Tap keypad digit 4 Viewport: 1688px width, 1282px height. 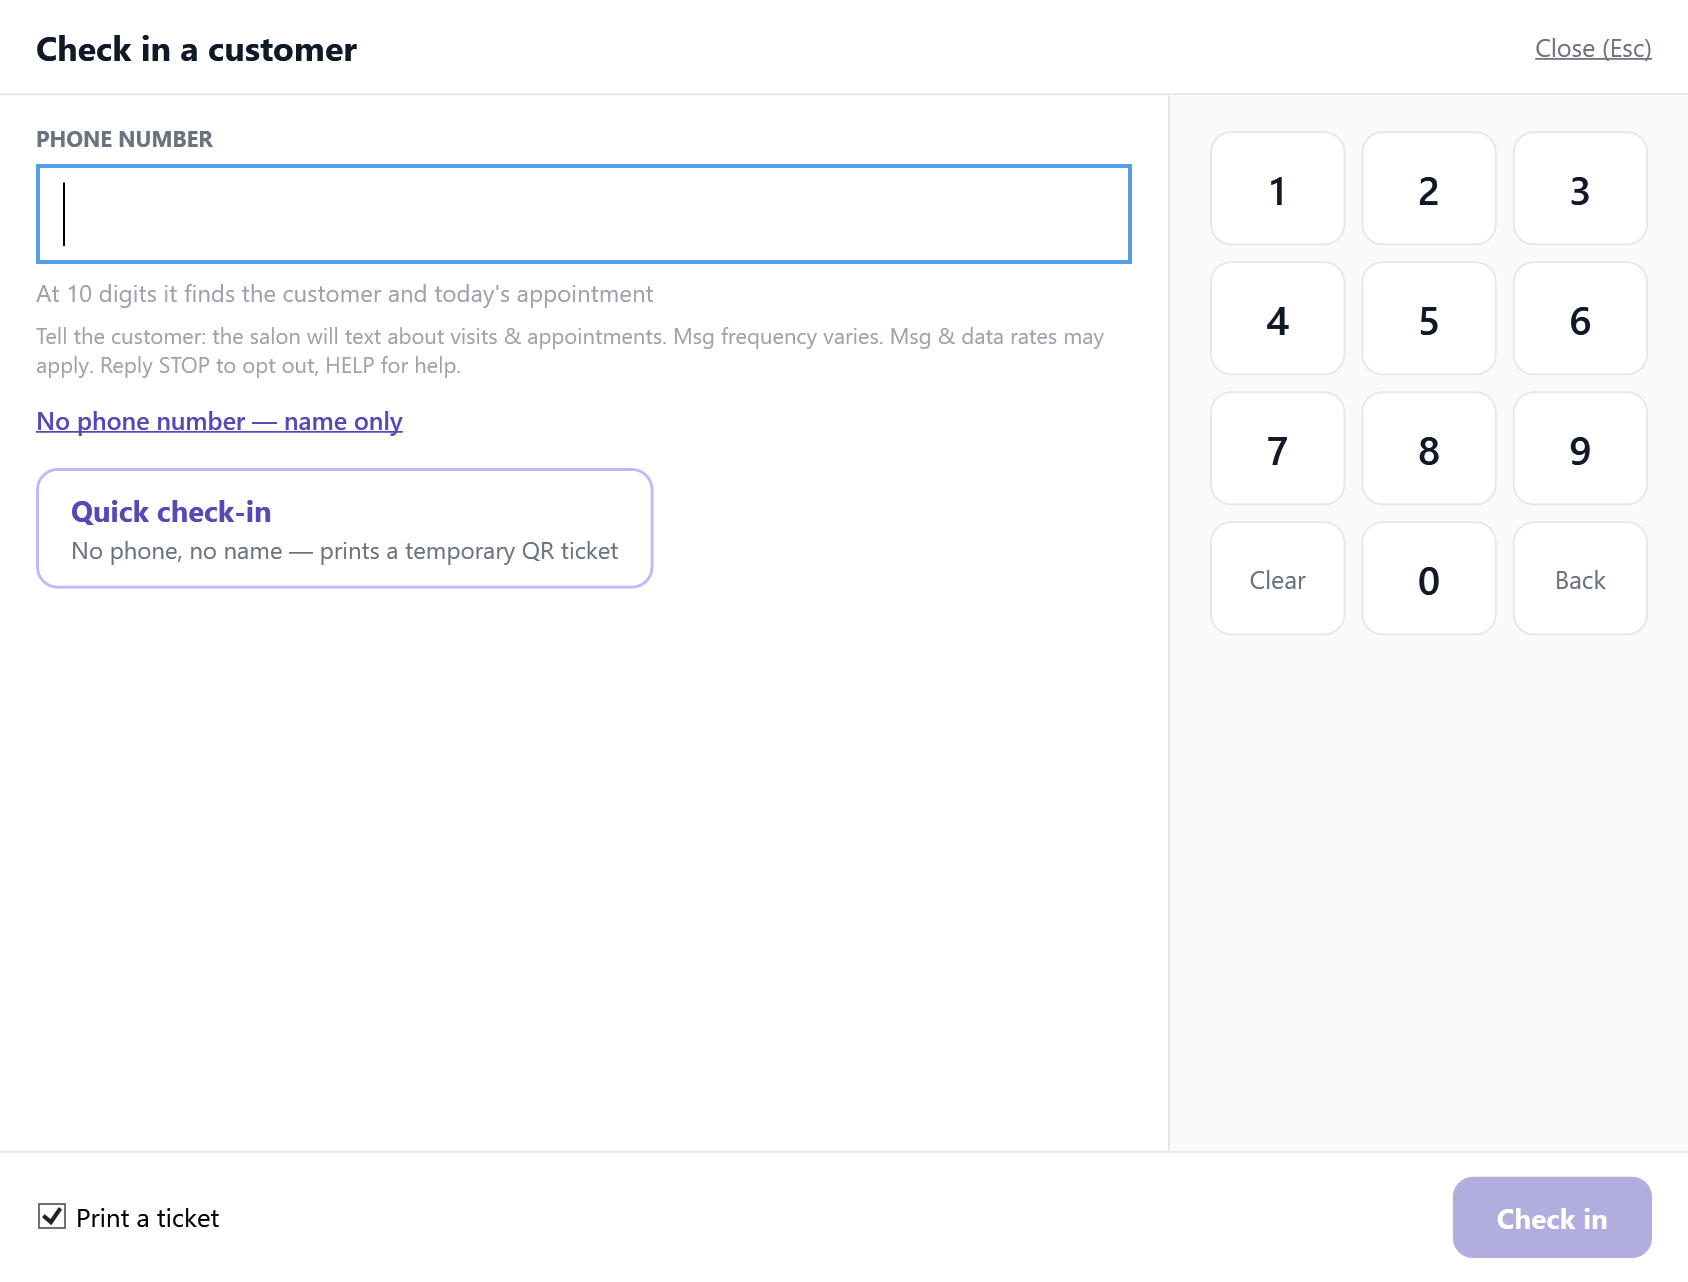1277,319
